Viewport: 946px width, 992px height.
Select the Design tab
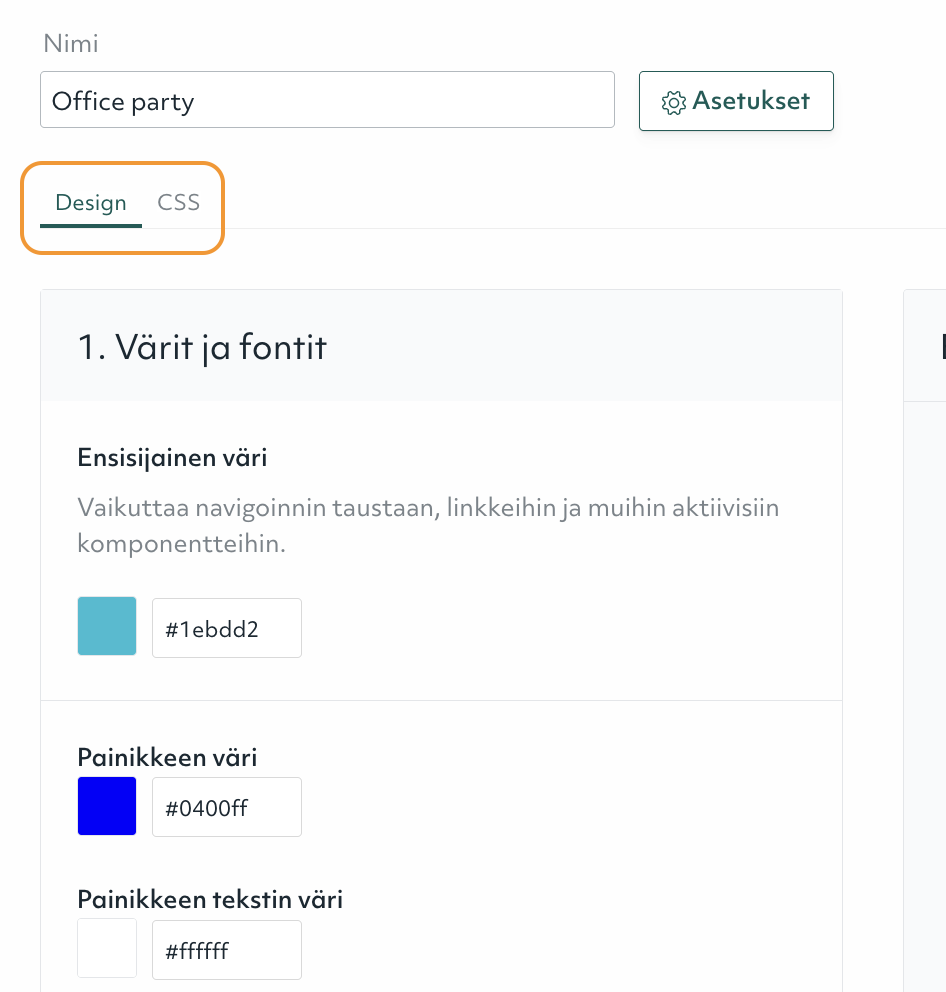click(x=91, y=202)
